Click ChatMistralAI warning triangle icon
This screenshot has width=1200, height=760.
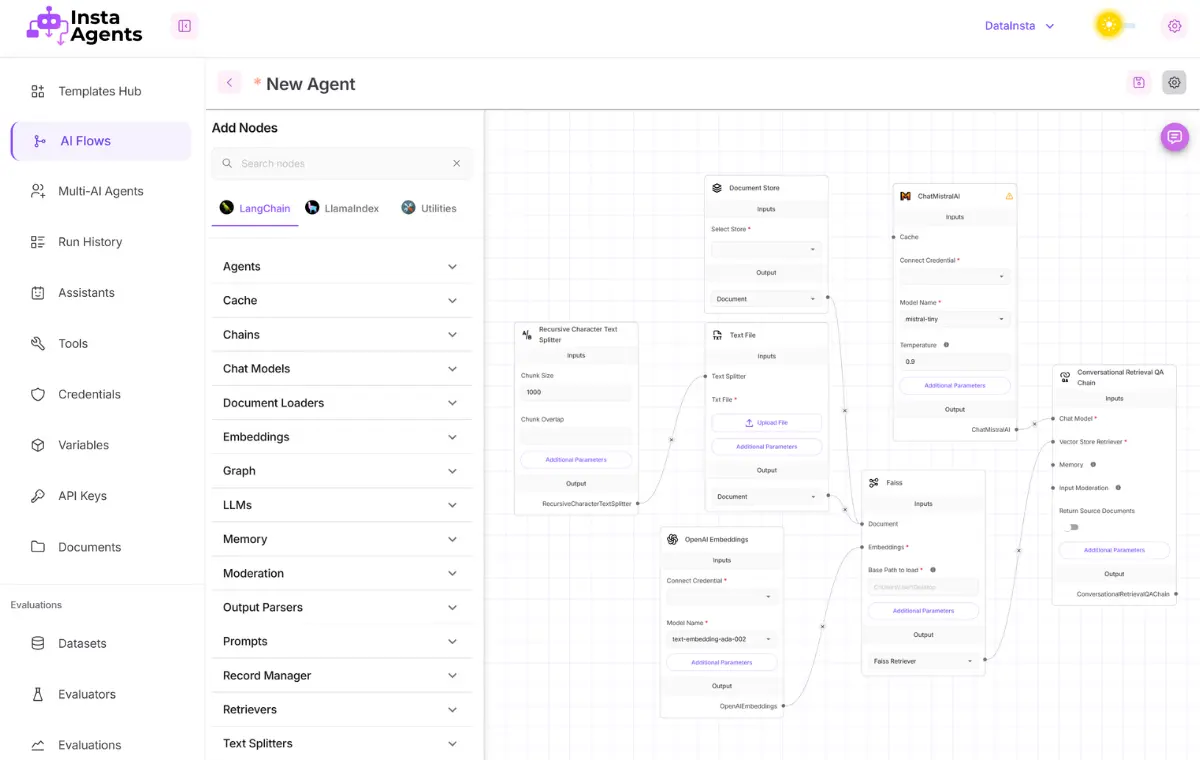point(1009,196)
